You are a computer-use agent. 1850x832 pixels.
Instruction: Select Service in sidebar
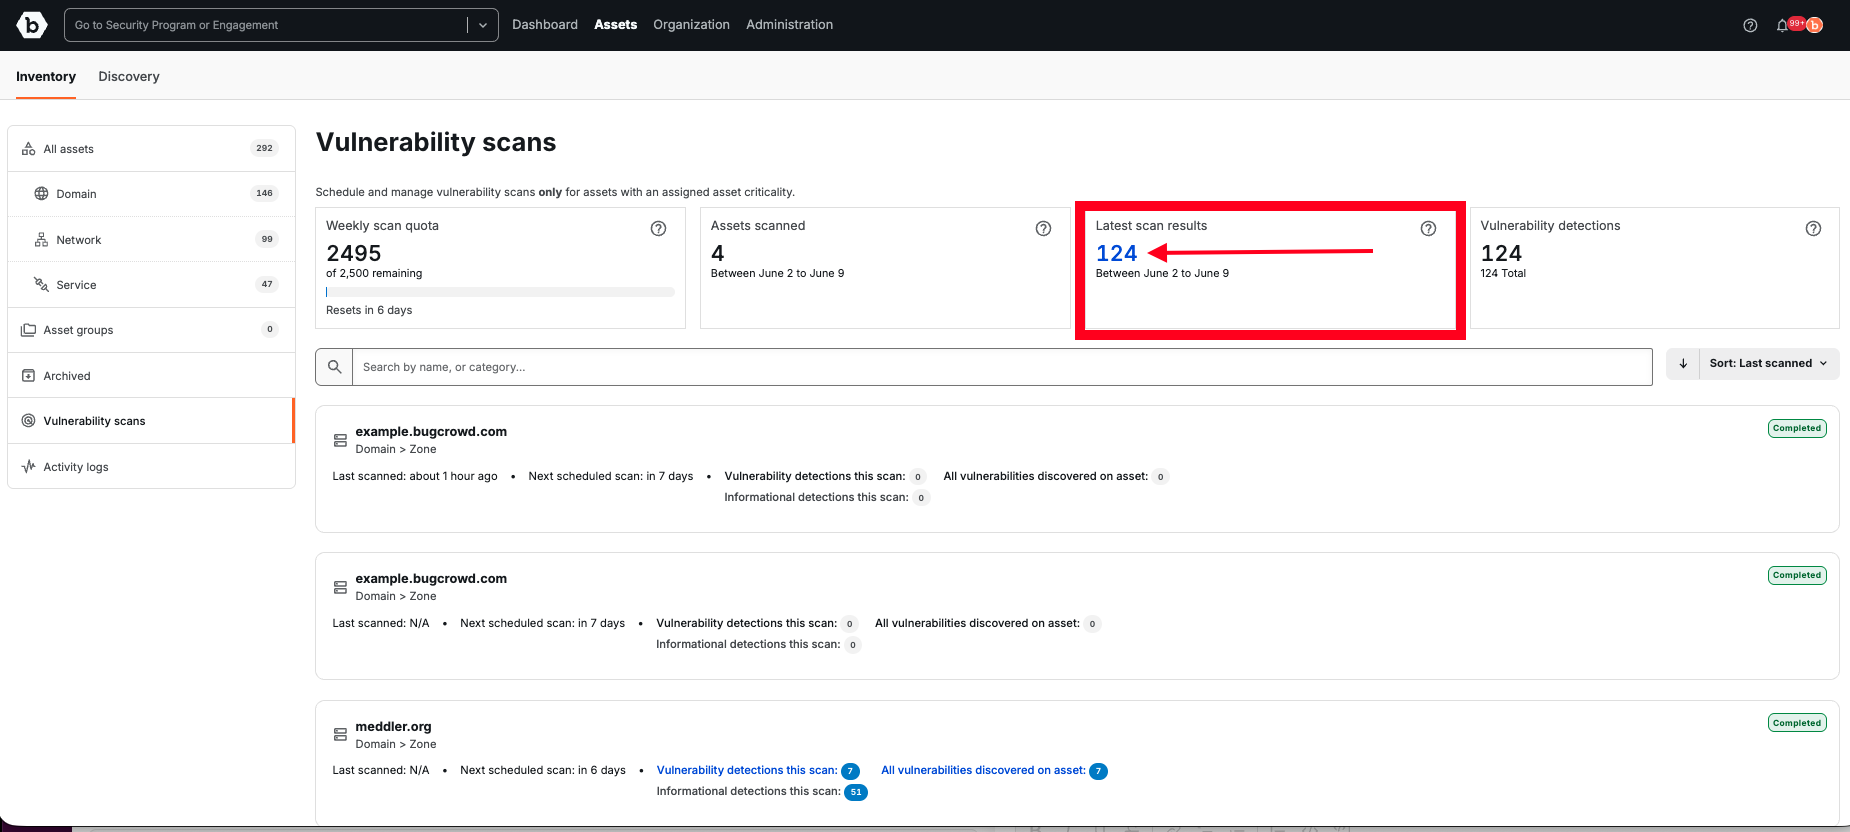(x=151, y=285)
